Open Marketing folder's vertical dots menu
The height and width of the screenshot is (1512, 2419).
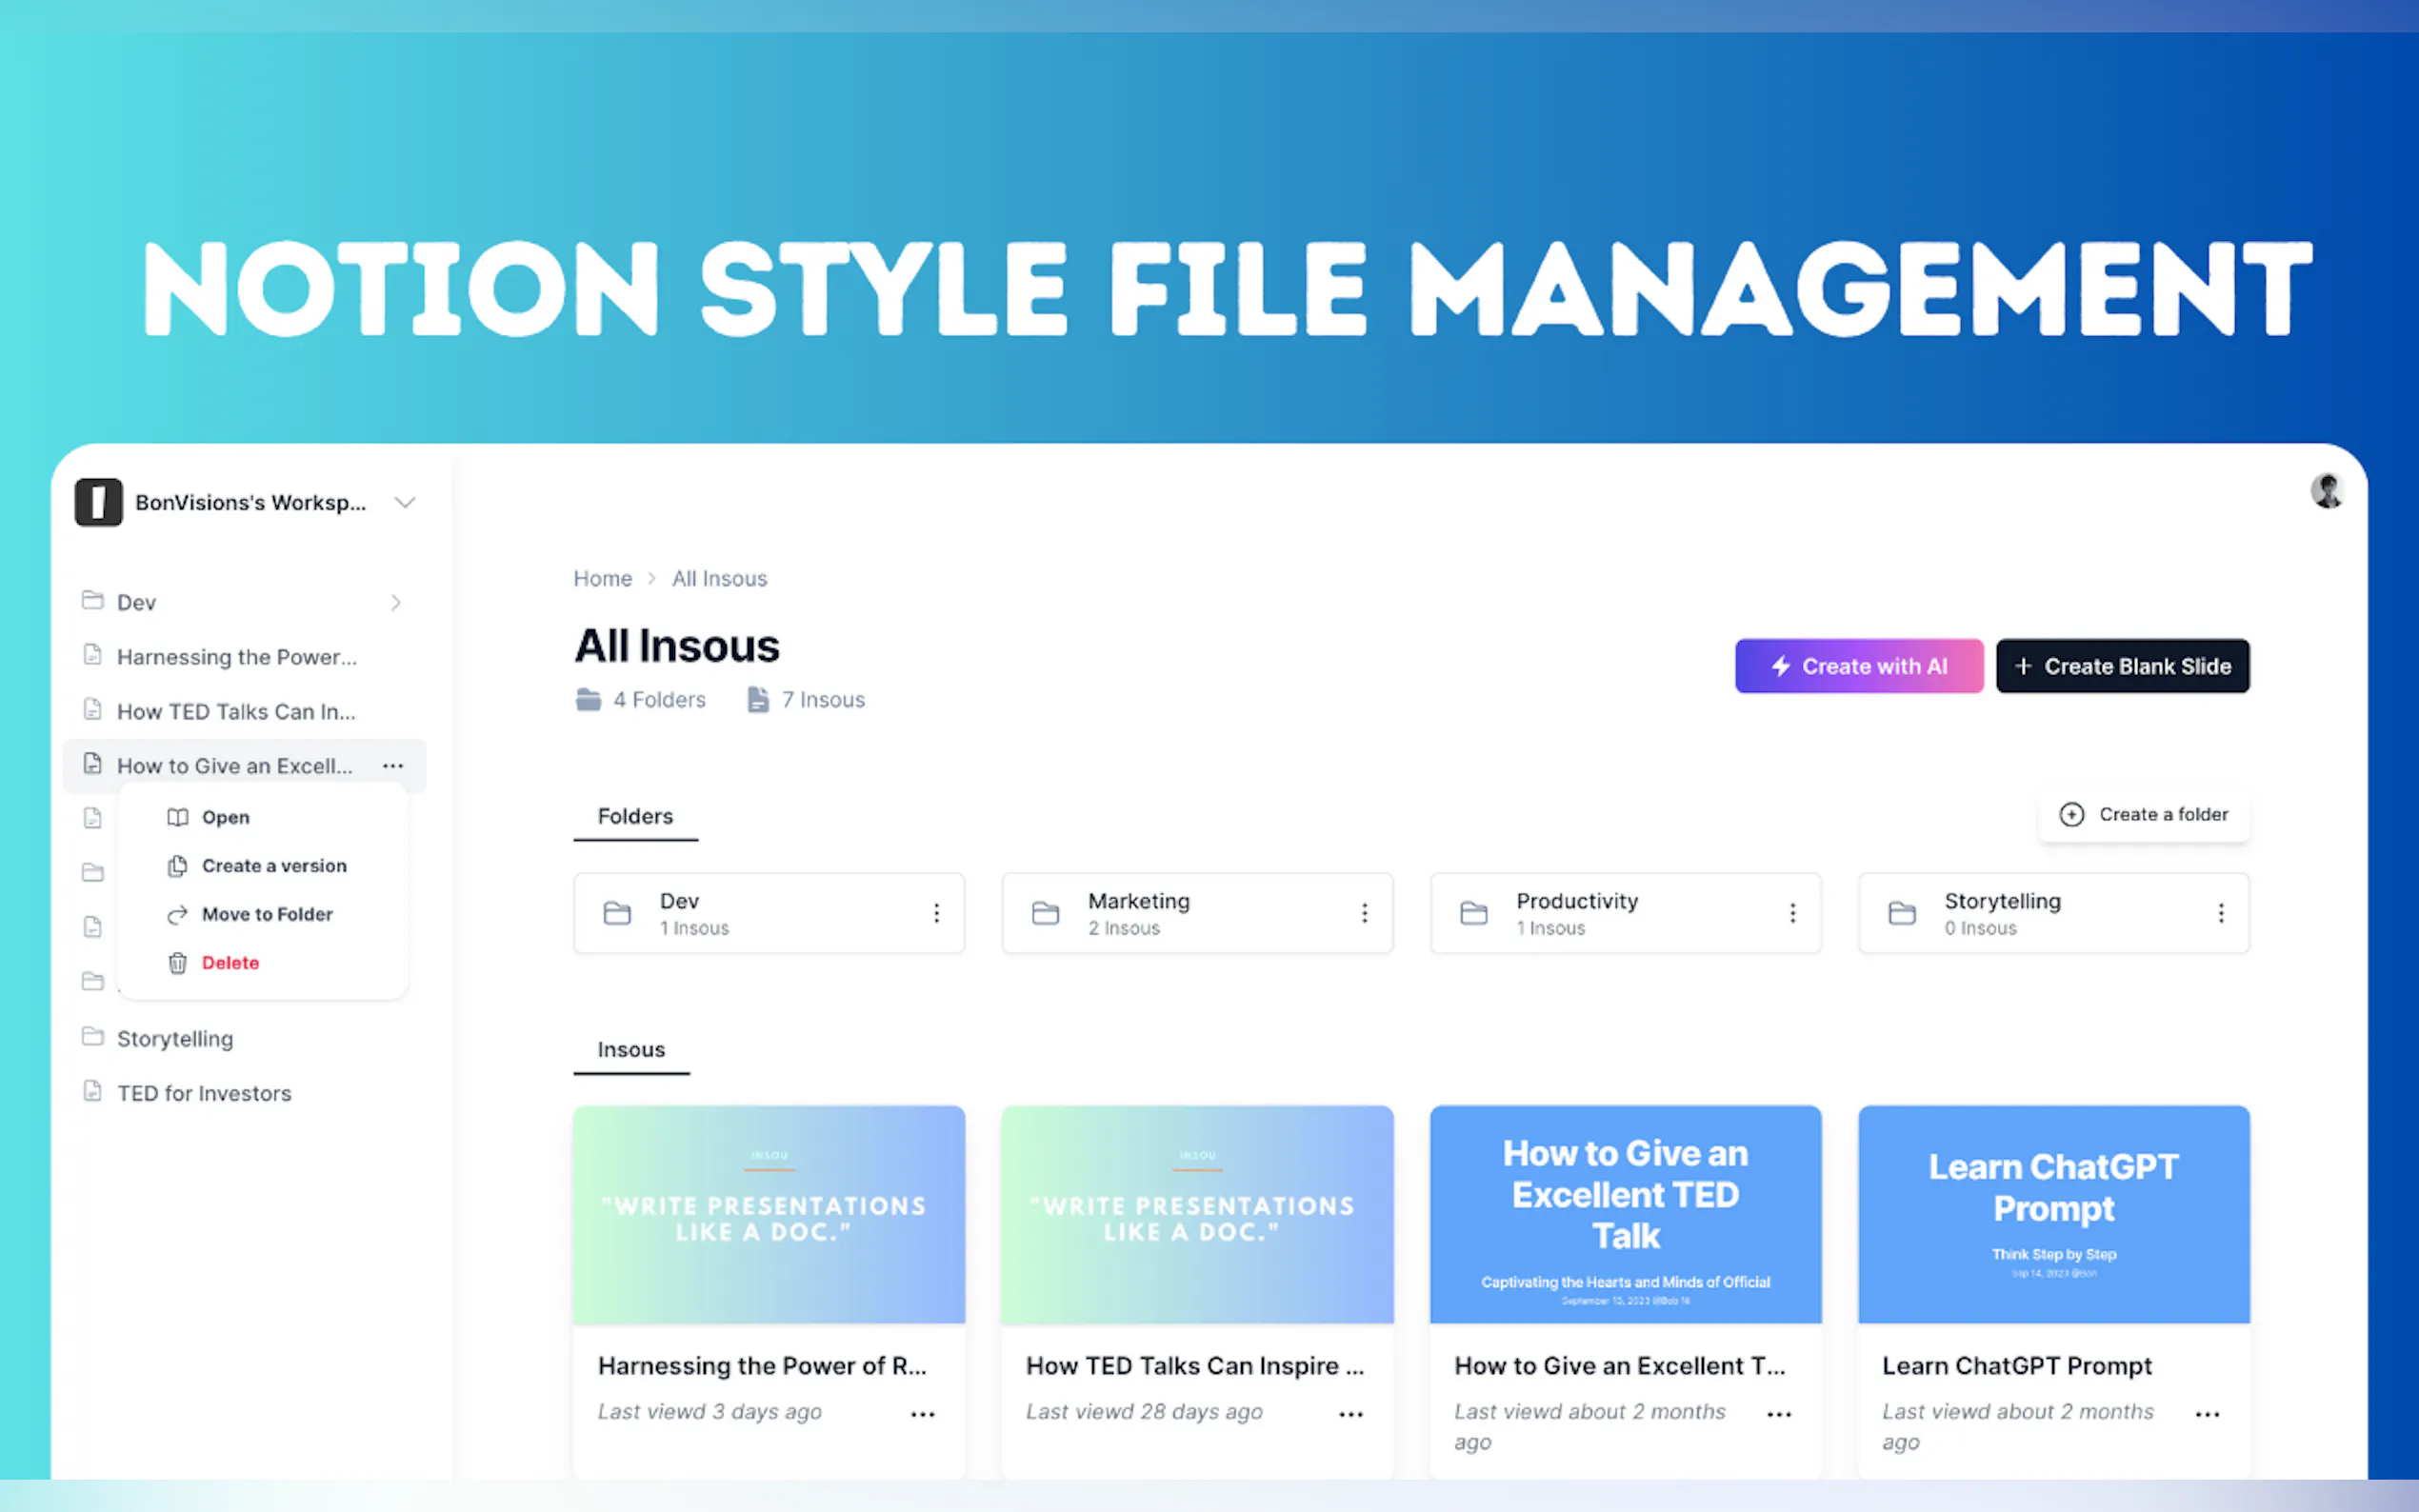coord(1364,913)
